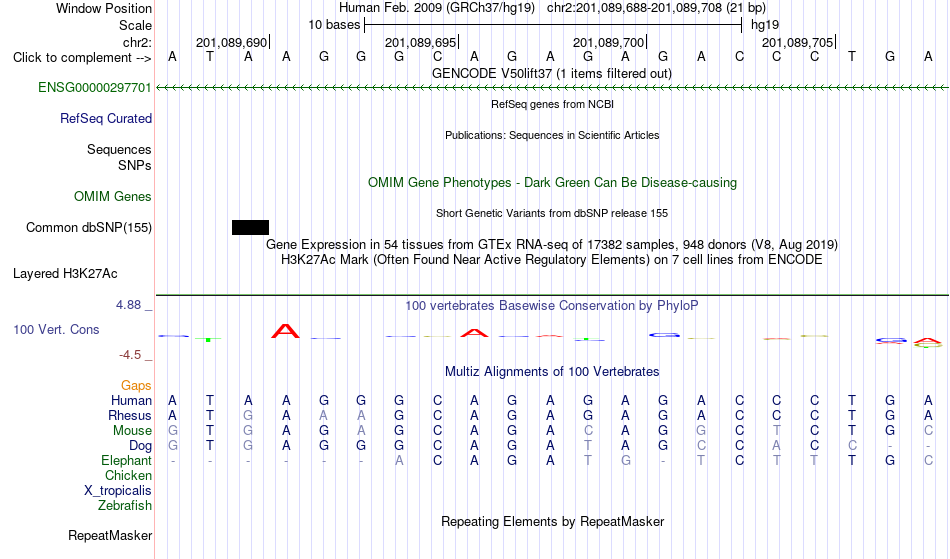This screenshot has height=559, width=950.
Task: Click the GTEx Gene Expression track title
Action: click(x=552, y=245)
